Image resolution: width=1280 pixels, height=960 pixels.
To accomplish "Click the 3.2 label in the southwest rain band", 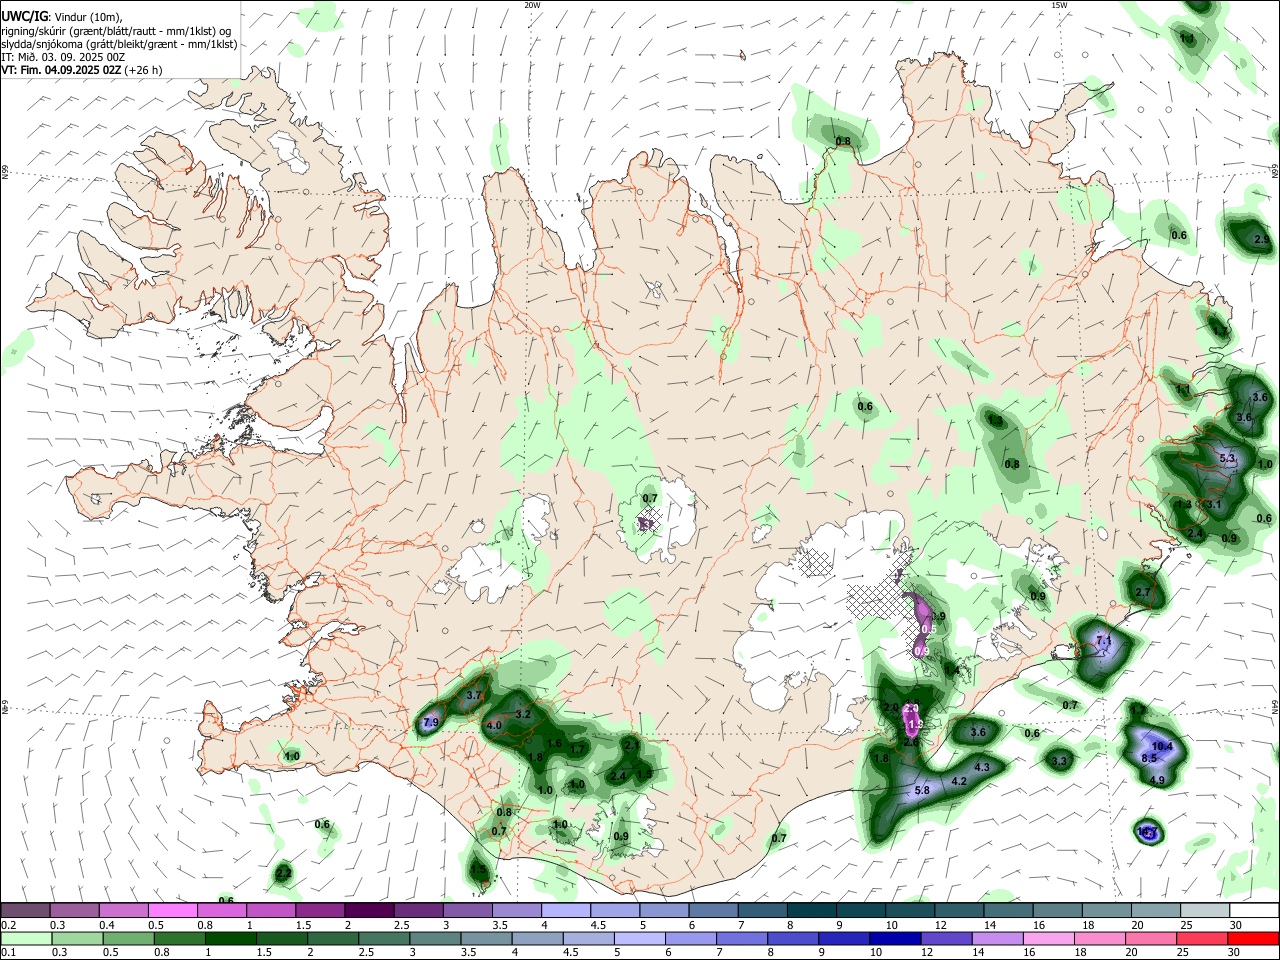I will tap(523, 715).
